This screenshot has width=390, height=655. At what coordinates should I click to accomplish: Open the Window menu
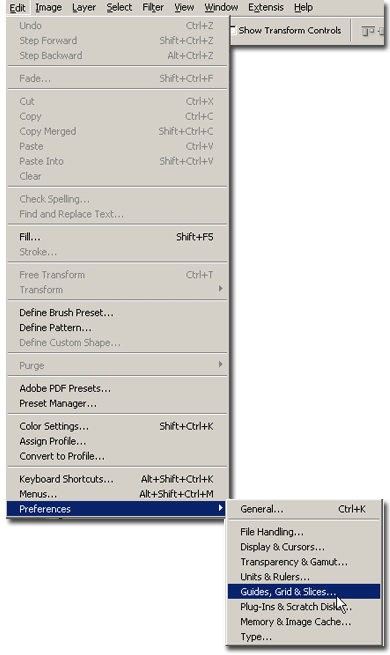[x=221, y=8]
